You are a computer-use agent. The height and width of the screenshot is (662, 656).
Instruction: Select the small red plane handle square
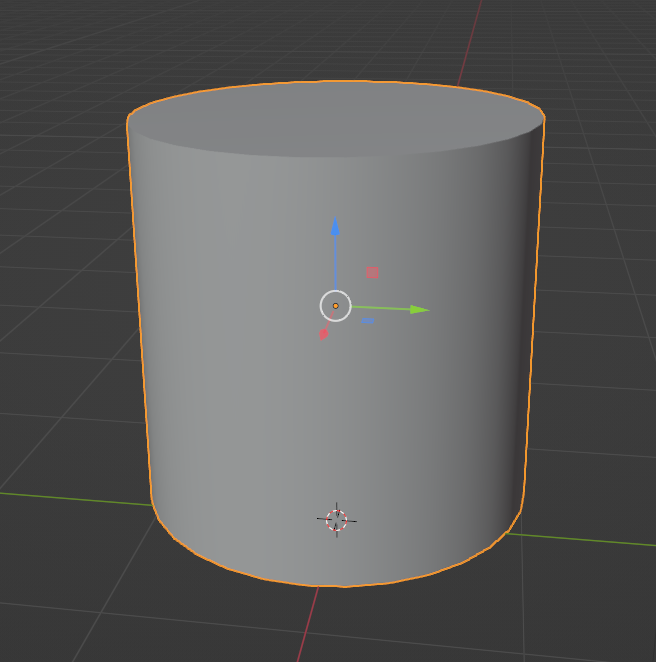pos(372,272)
